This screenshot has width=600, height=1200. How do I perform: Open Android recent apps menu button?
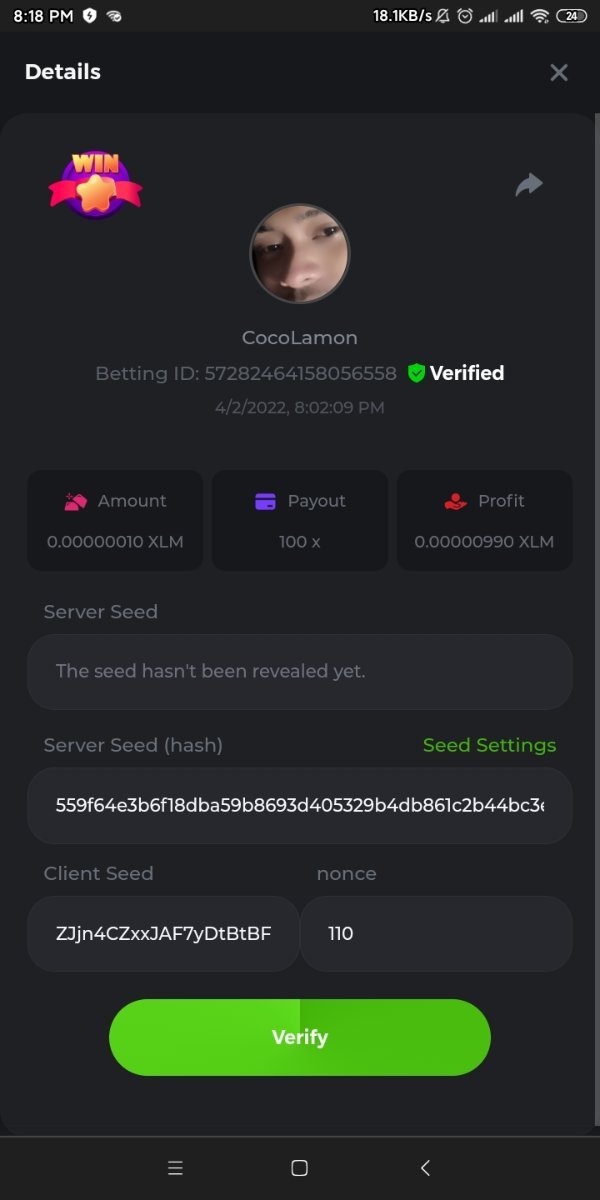pos(175,1168)
